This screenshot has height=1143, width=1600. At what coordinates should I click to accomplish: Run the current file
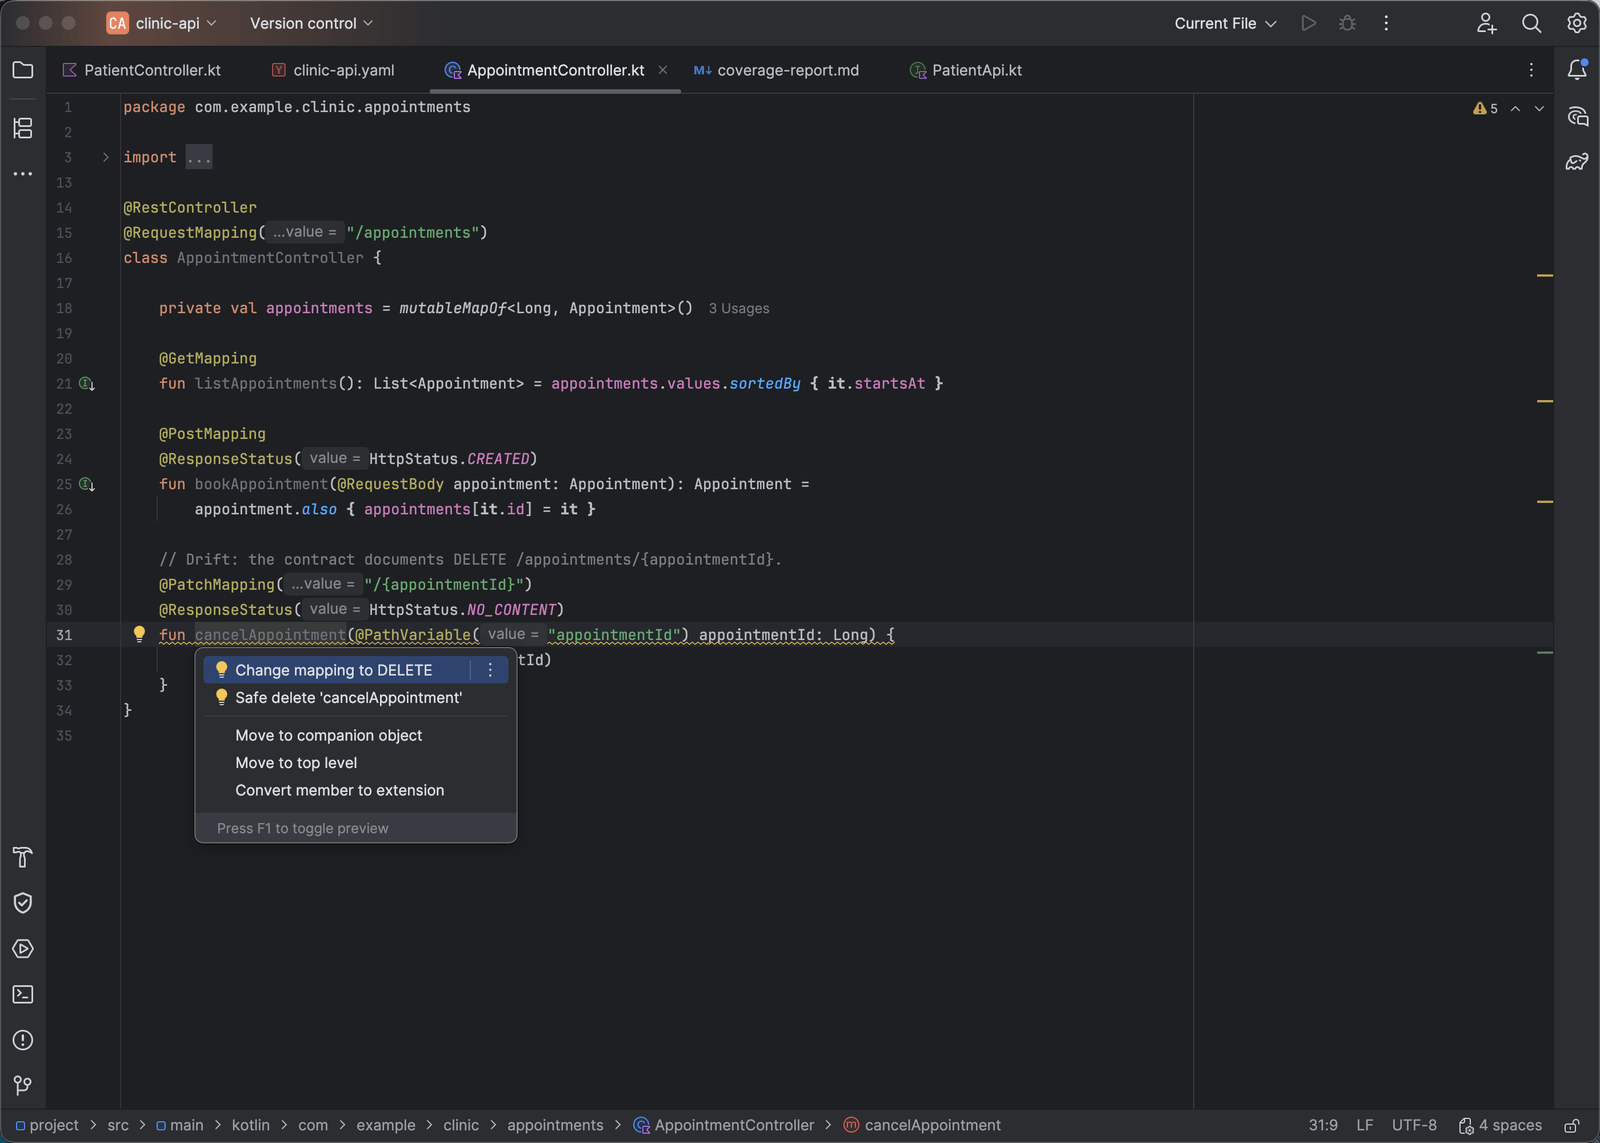(1308, 23)
